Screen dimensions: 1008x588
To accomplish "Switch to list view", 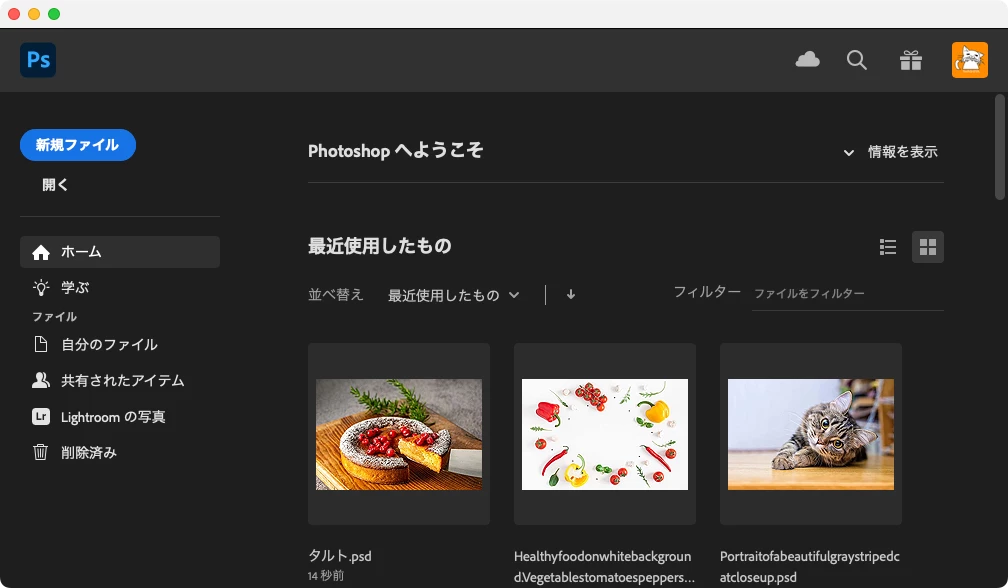I will click(888, 247).
